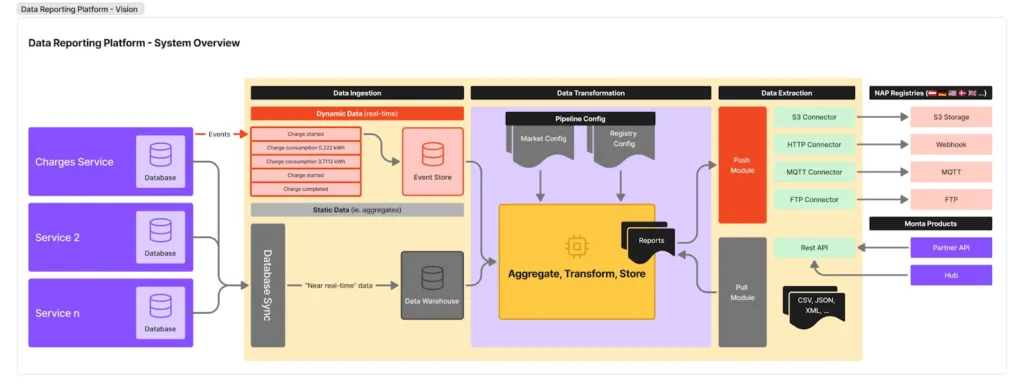Screen dimensions: 1024x392
Task: Select the FTP Connector box
Action: click(x=814, y=199)
